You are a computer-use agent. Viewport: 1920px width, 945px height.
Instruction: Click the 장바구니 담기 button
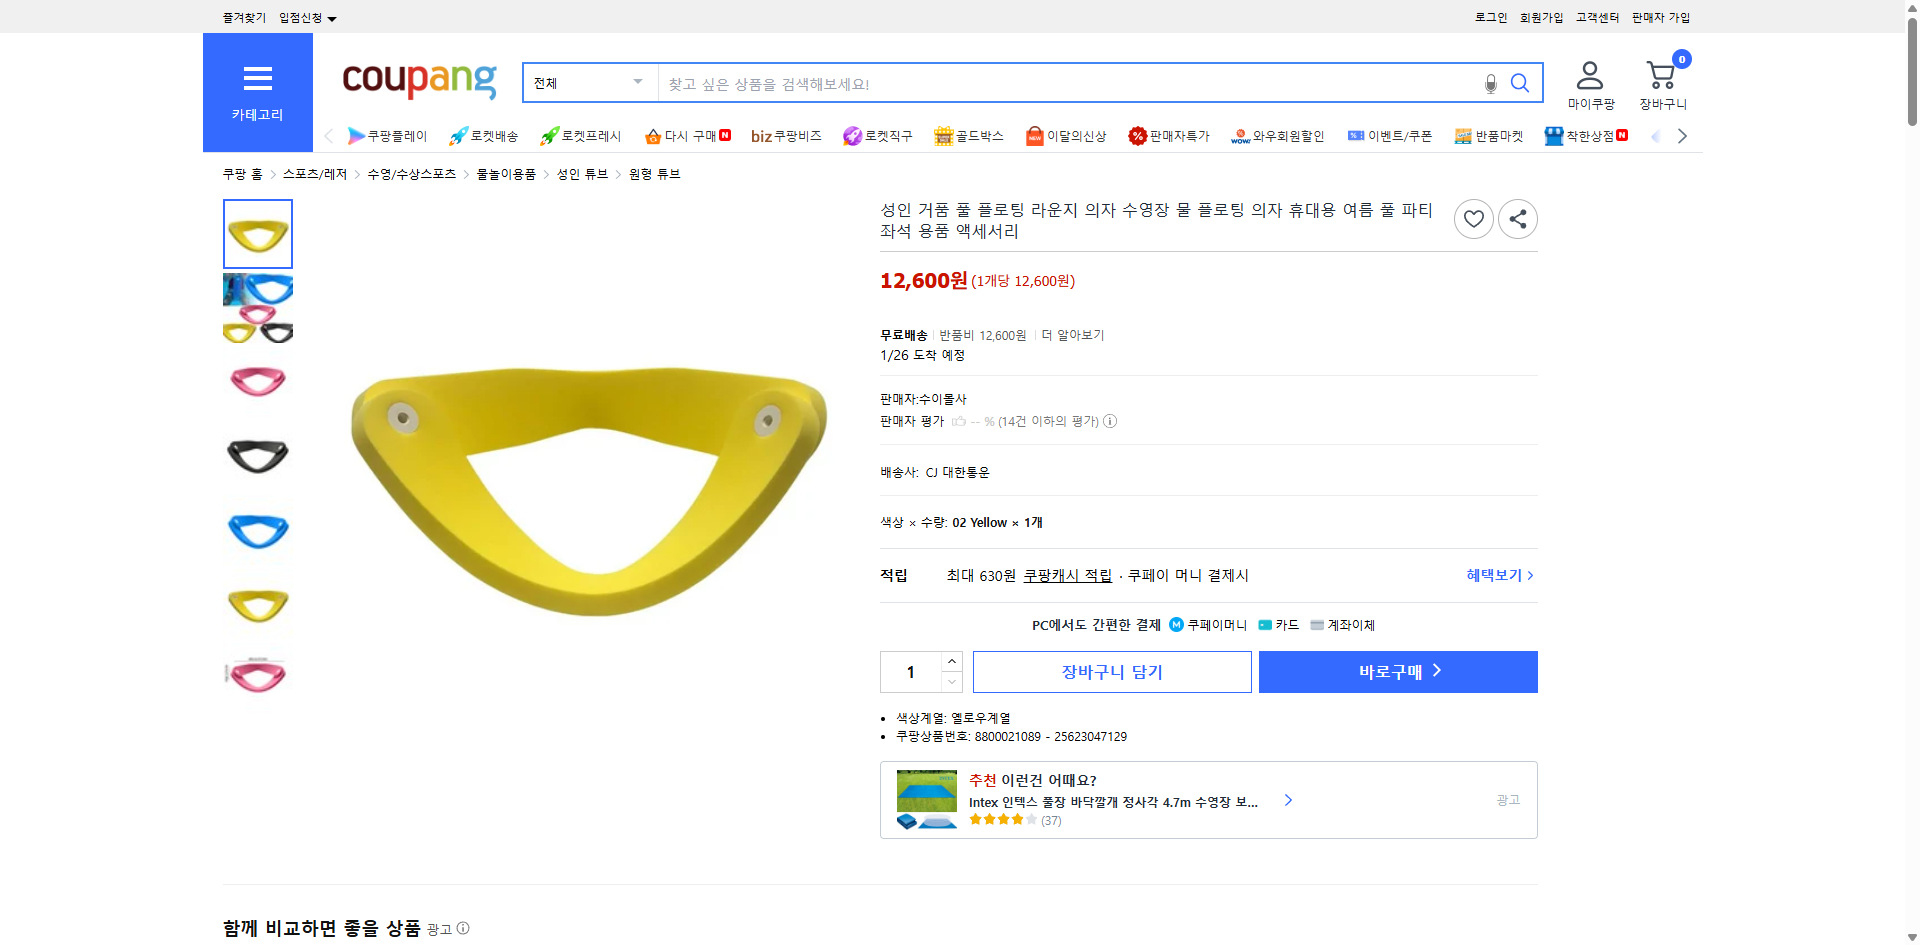(x=1111, y=671)
